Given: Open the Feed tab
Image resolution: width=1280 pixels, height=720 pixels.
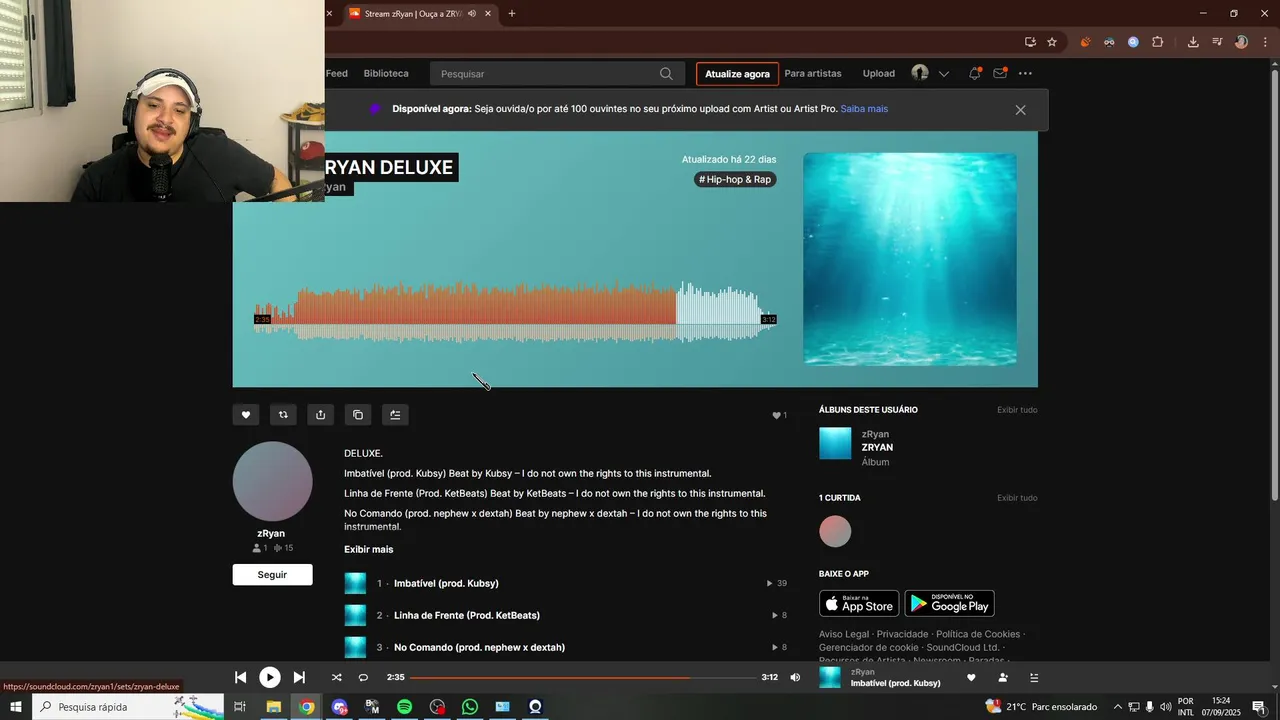Looking at the screenshot, I should point(337,73).
